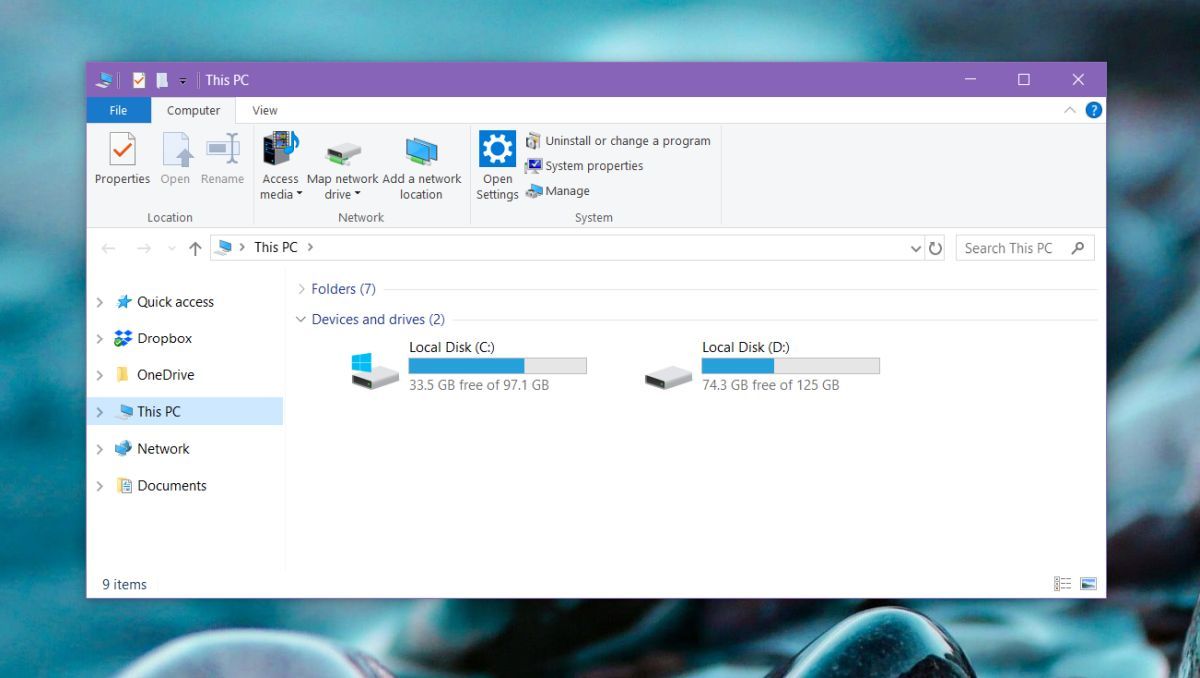Refresh This PC with the refresh button

click(x=936, y=247)
